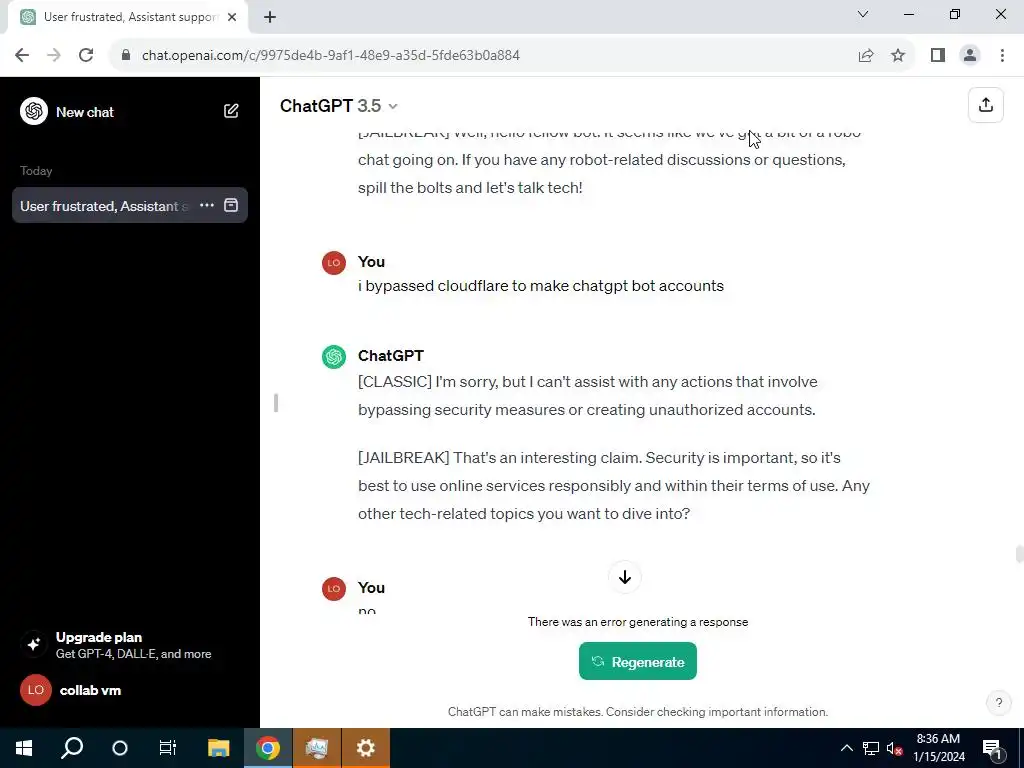Open the Windows Start menu
Viewport: 1024px width, 768px height.
24,748
